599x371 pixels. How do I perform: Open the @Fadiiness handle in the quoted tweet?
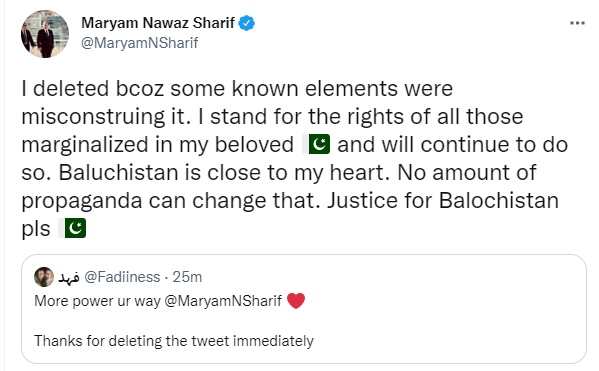click(122, 277)
